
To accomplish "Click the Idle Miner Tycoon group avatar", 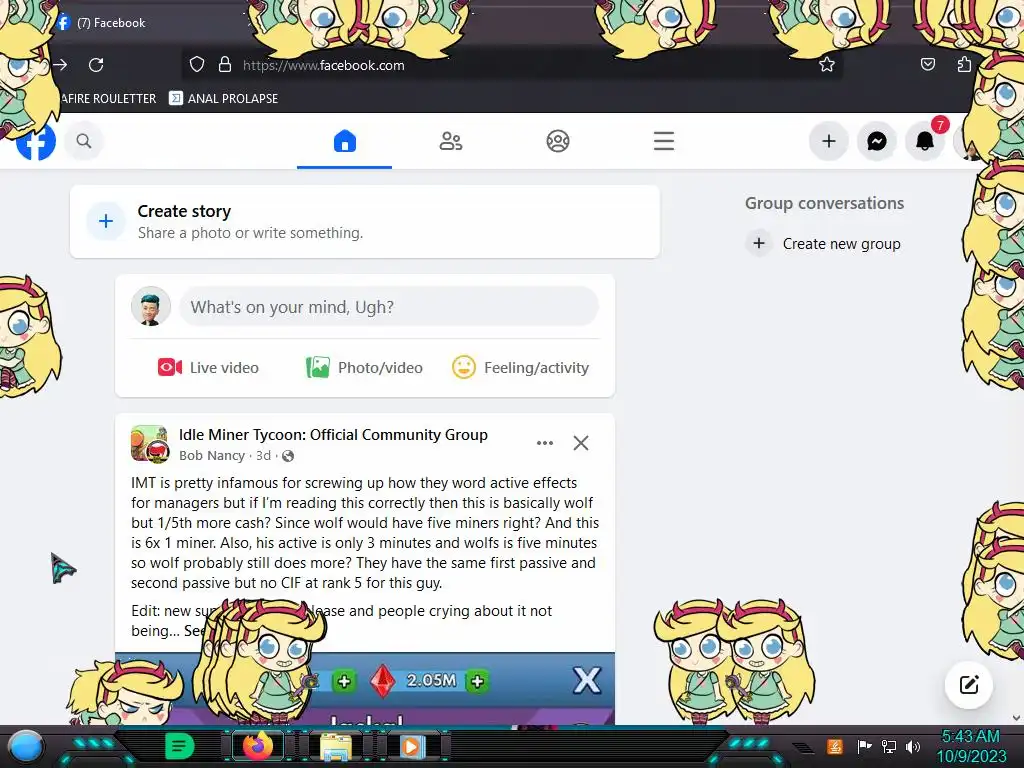I will tap(150, 443).
